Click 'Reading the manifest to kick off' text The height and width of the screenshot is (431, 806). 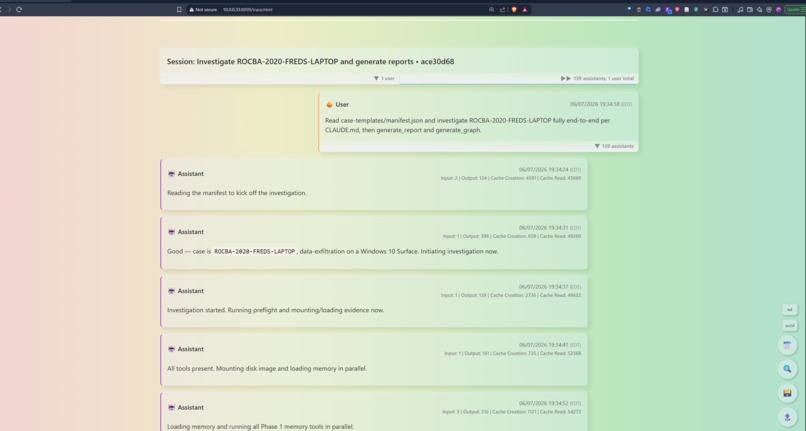(x=236, y=193)
